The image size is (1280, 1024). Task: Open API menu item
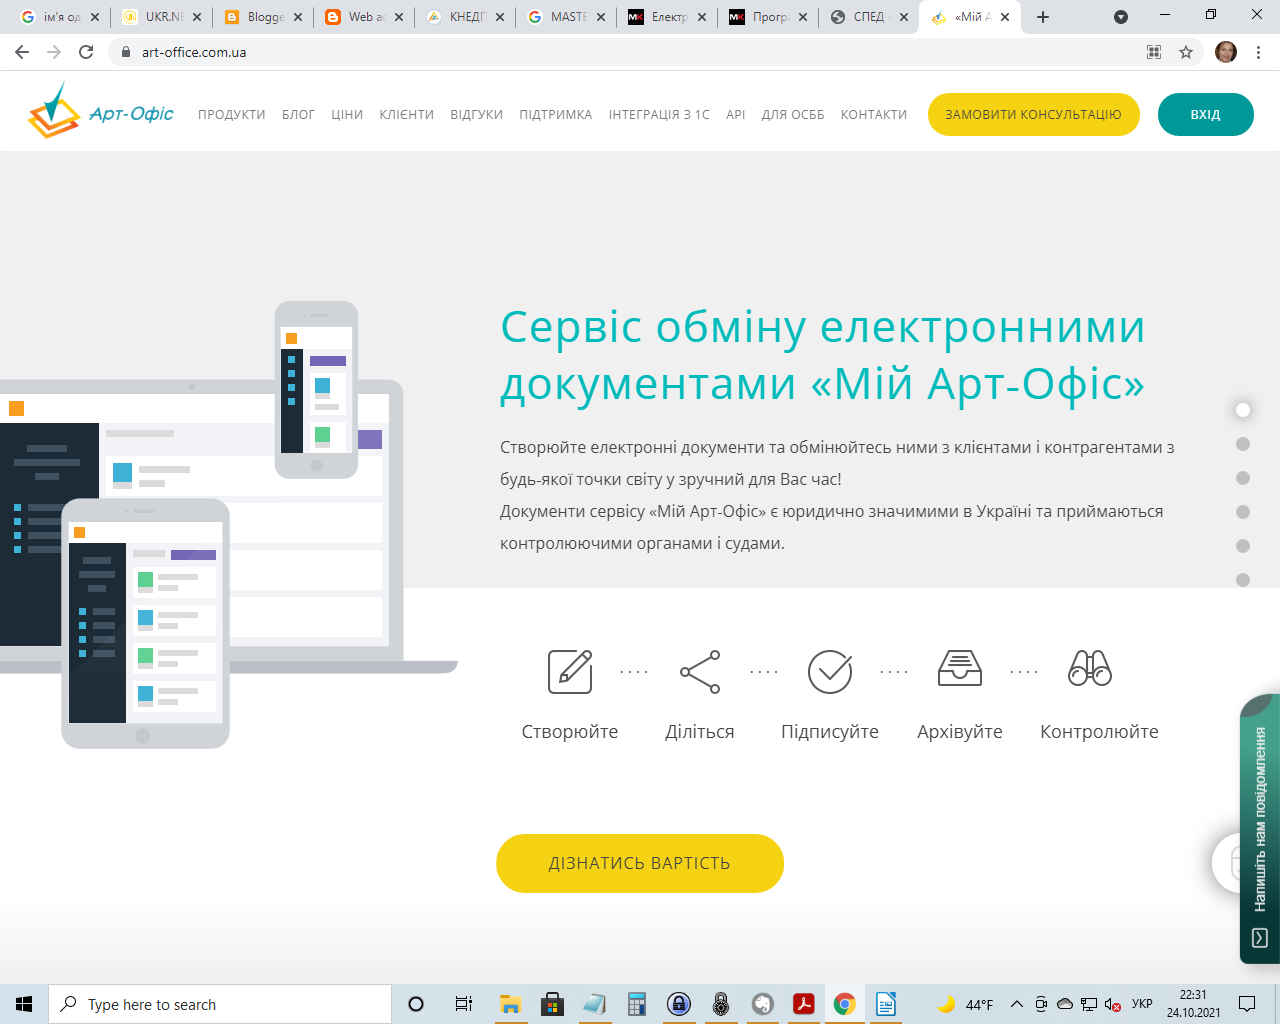pos(736,115)
